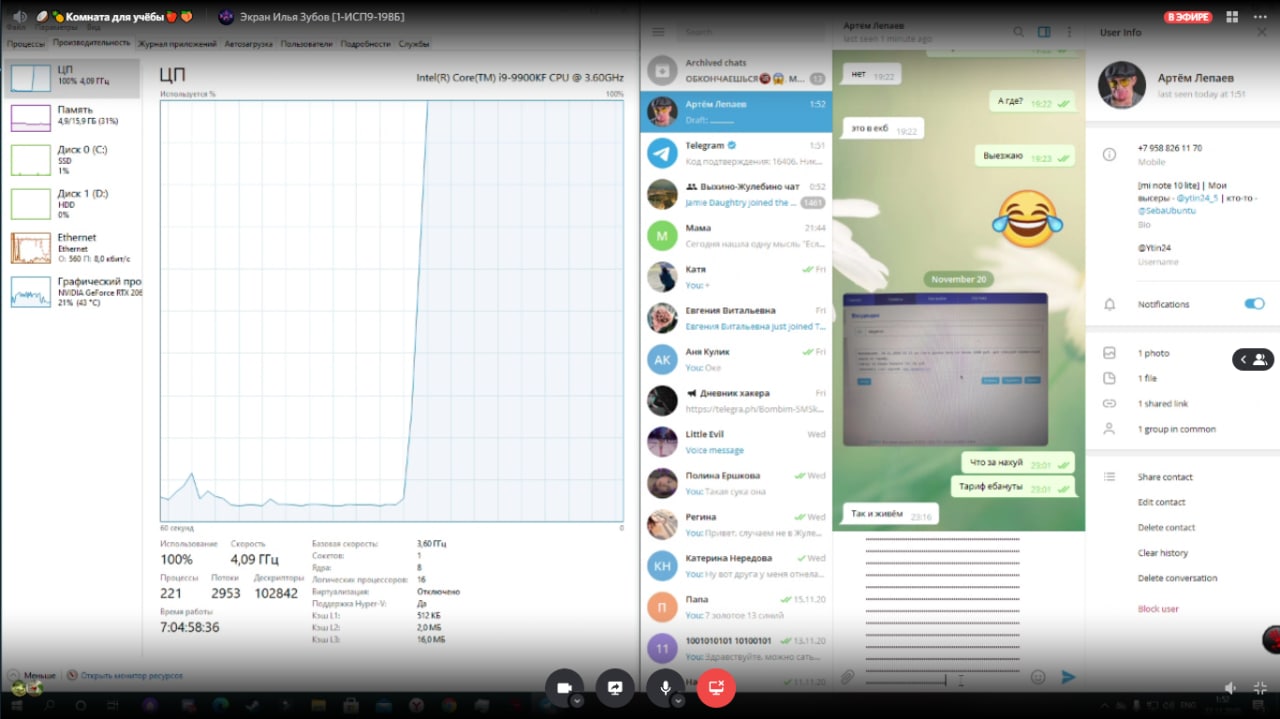Open chat with Регина
The height and width of the screenshot is (719, 1280).
tap(736, 524)
